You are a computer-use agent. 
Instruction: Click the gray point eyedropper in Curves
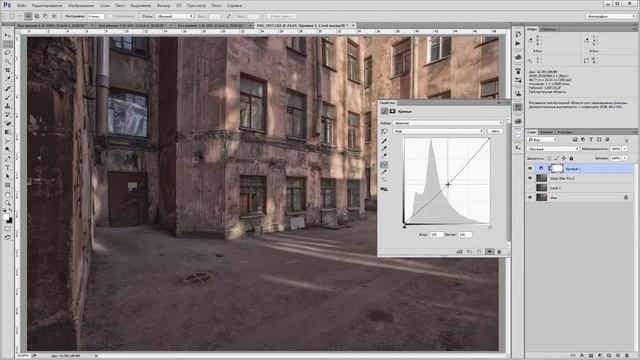coord(384,148)
